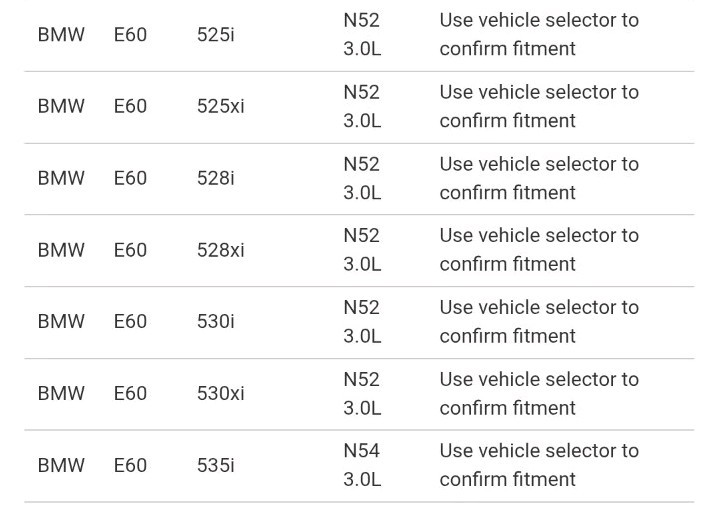Select the 525xi model cell
718x505 pixels.
click(x=220, y=106)
